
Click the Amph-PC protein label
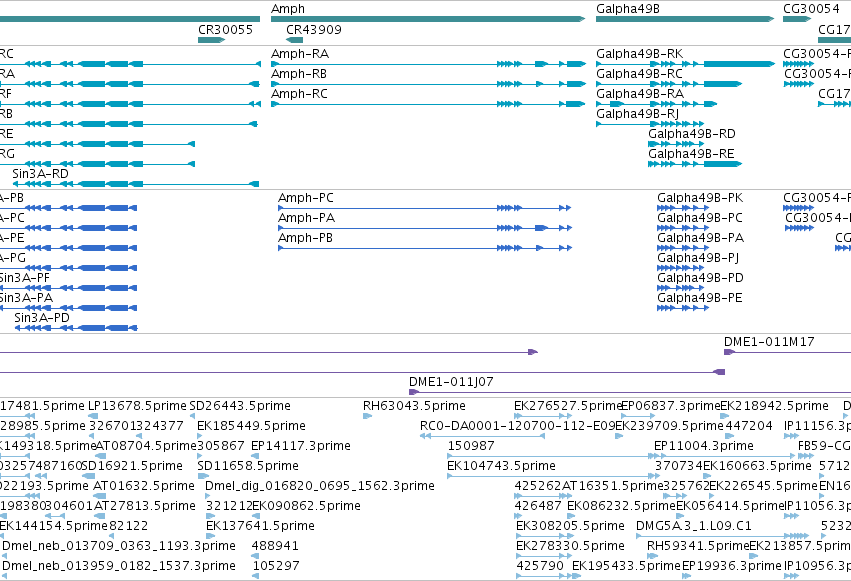pos(306,198)
